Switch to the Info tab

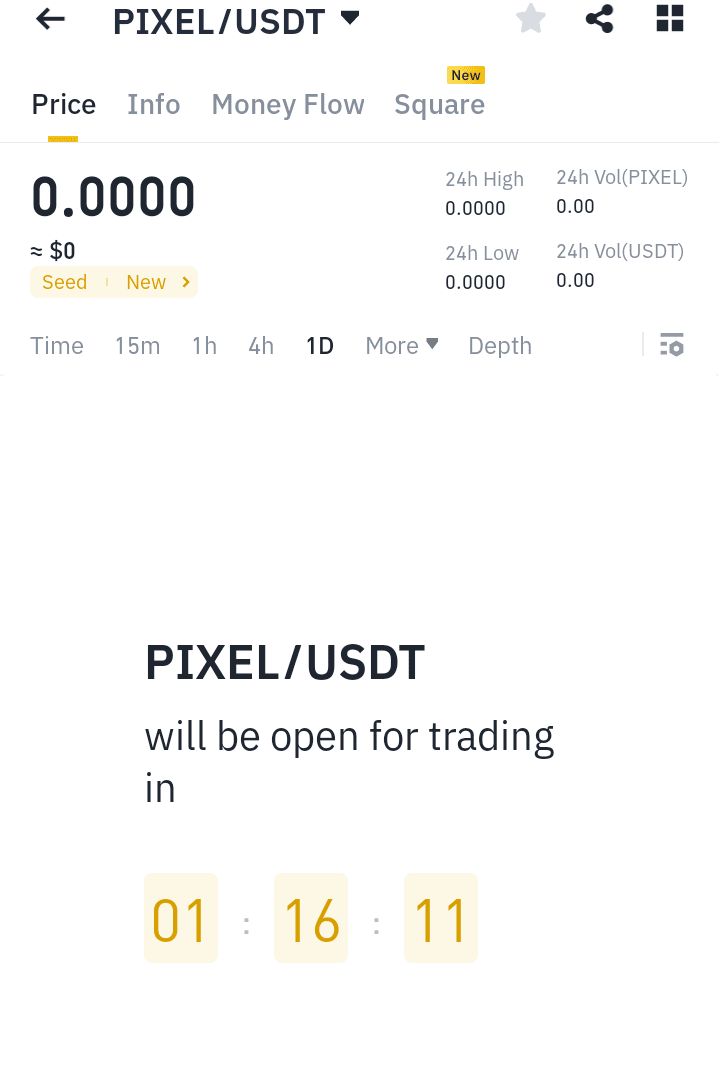(x=153, y=104)
